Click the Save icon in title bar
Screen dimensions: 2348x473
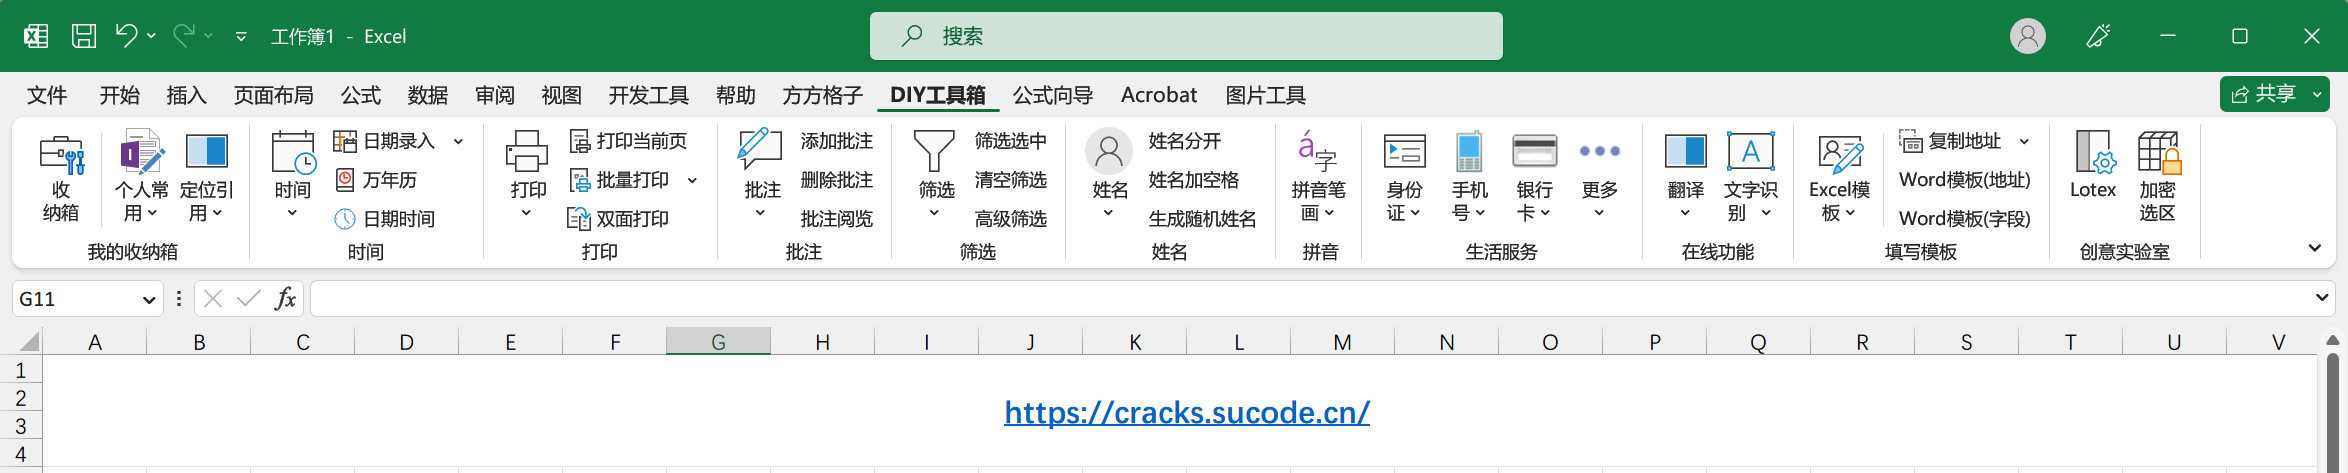click(84, 36)
